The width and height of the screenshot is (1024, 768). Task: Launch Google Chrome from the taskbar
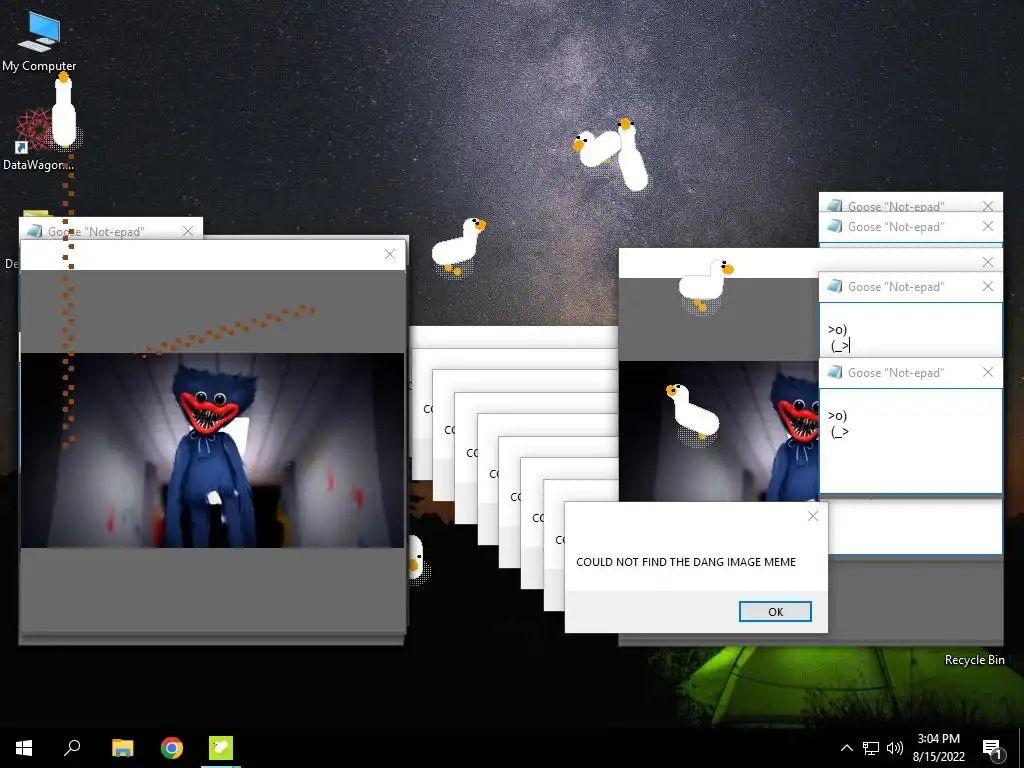pos(172,747)
